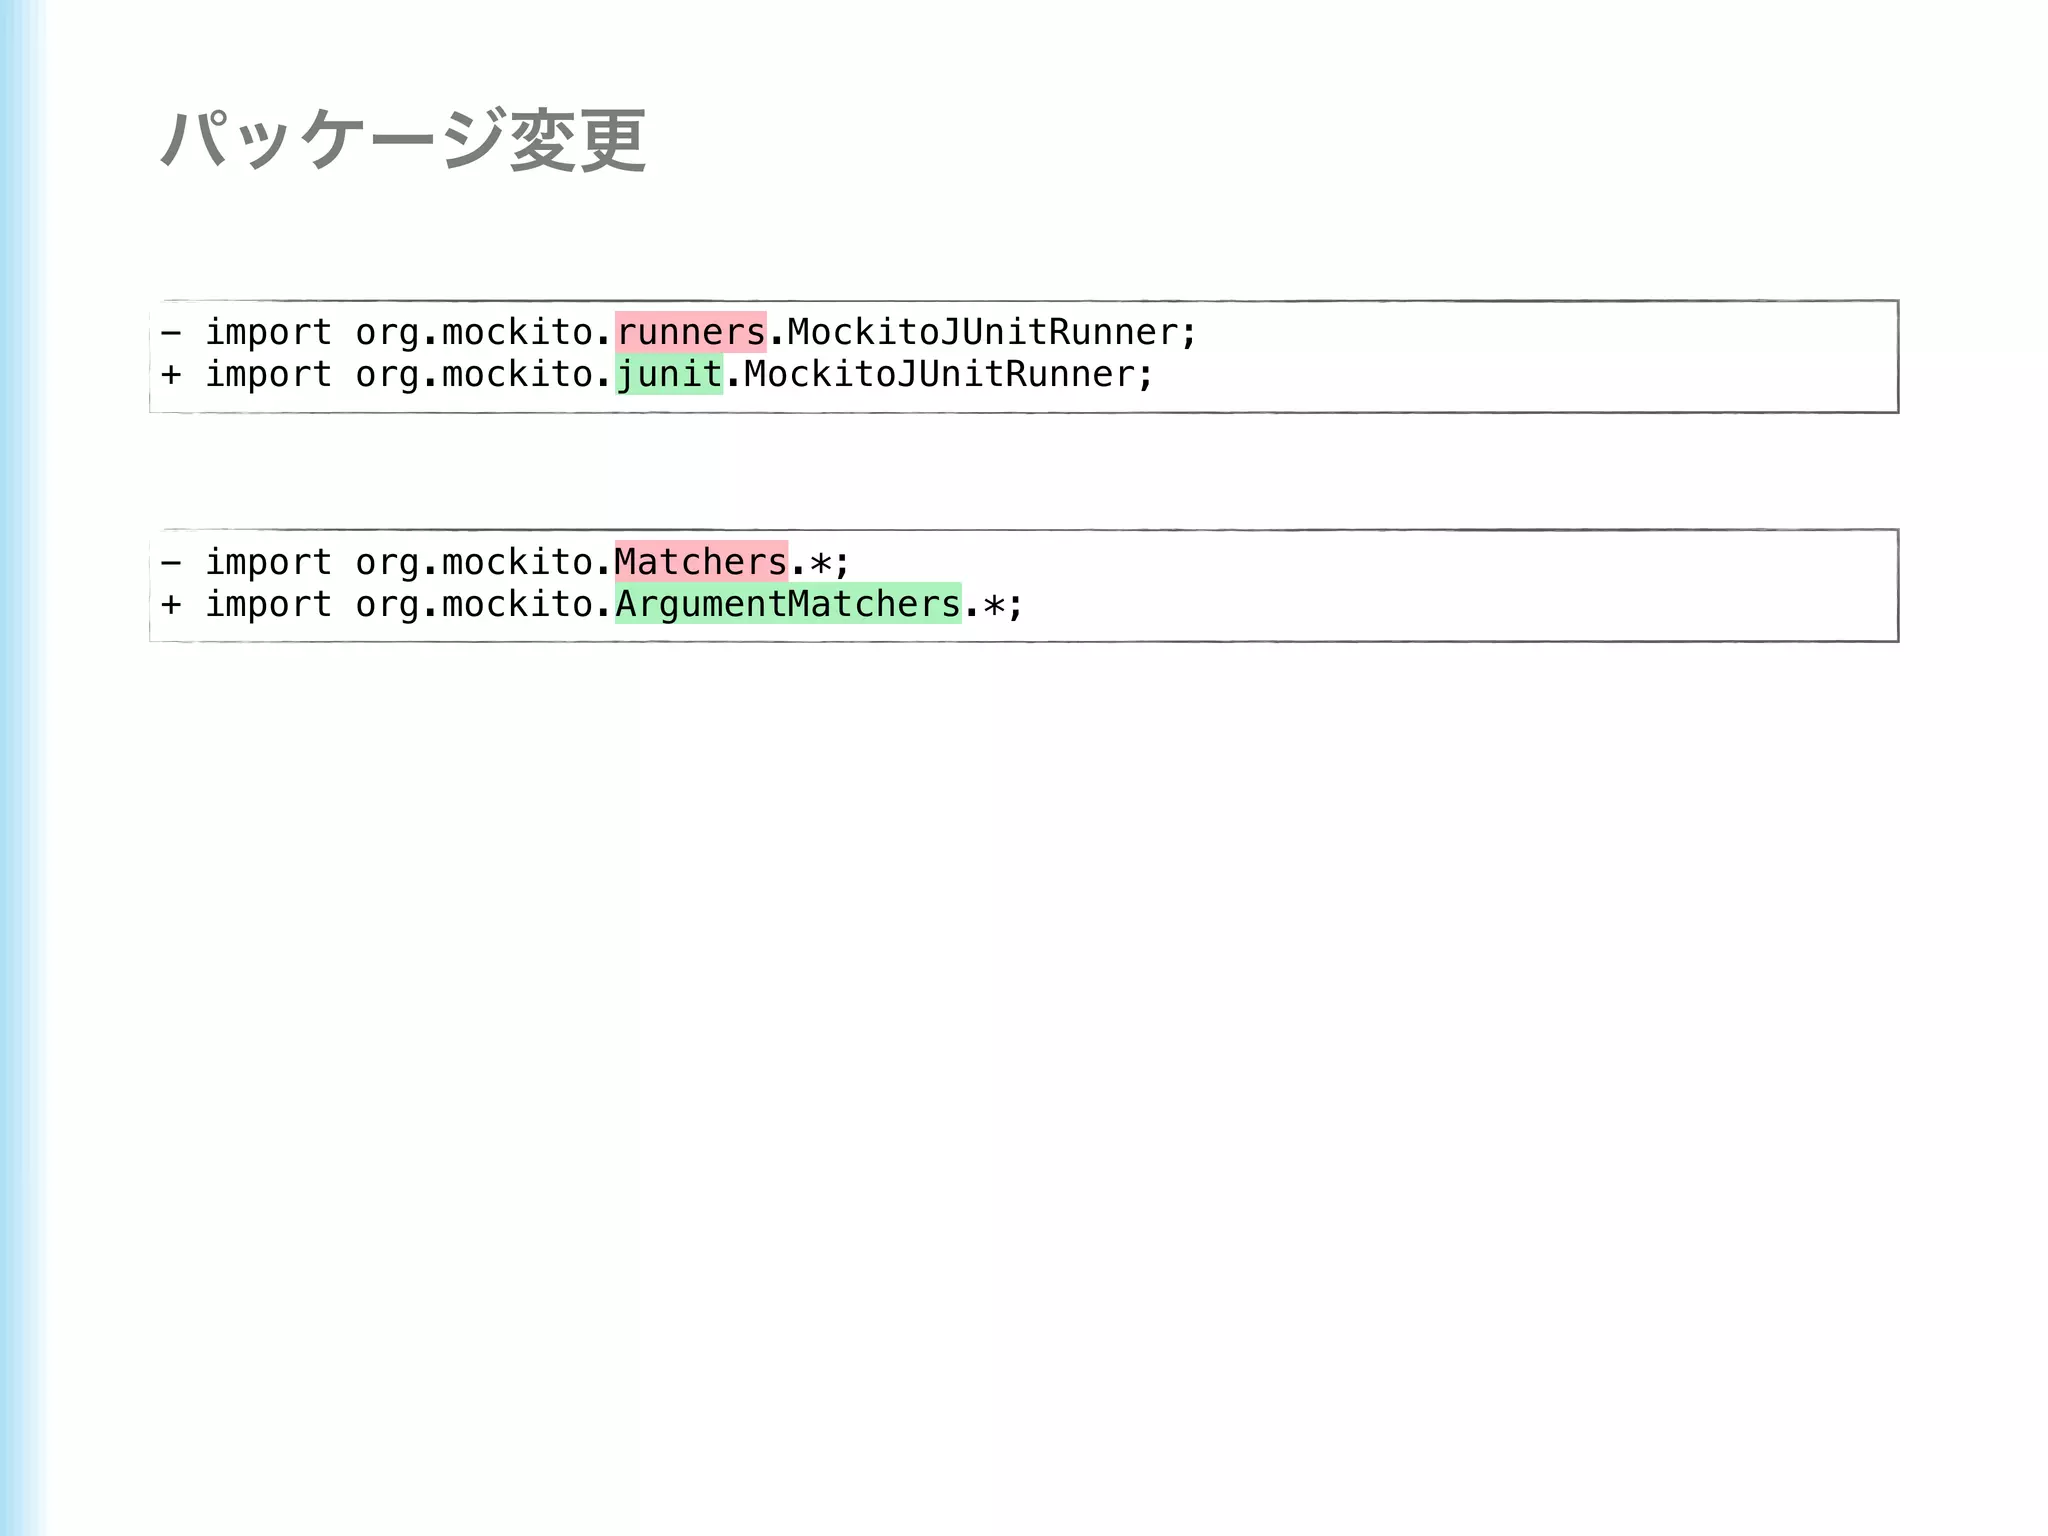
Task: Click org.mockito in the runners import line
Action: [475, 334]
